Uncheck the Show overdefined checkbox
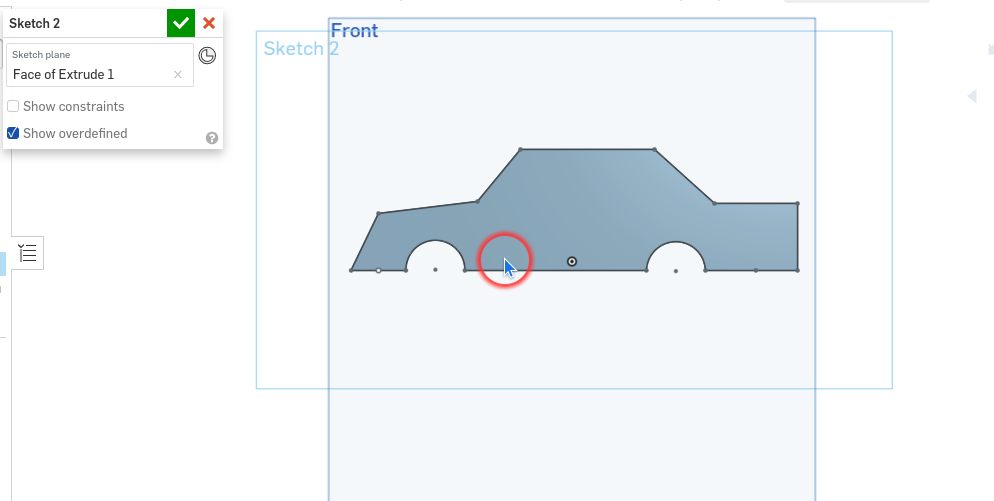The height and width of the screenshot is (501, 994). [x=13, y=133]
